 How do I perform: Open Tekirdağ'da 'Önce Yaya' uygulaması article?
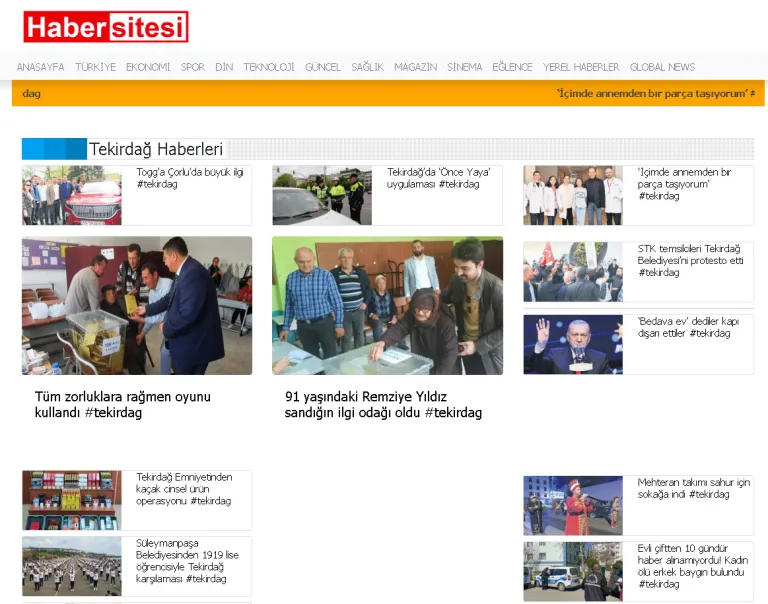pyautogui.click(x=438, y=178)
